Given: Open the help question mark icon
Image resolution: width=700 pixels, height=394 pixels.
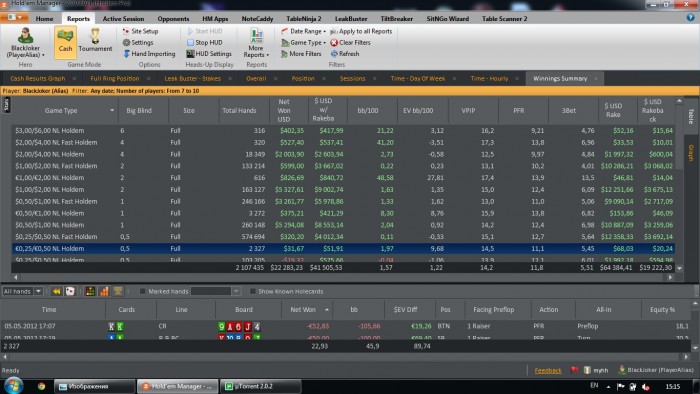Looking at the screenshot, I should click(690, 17).
